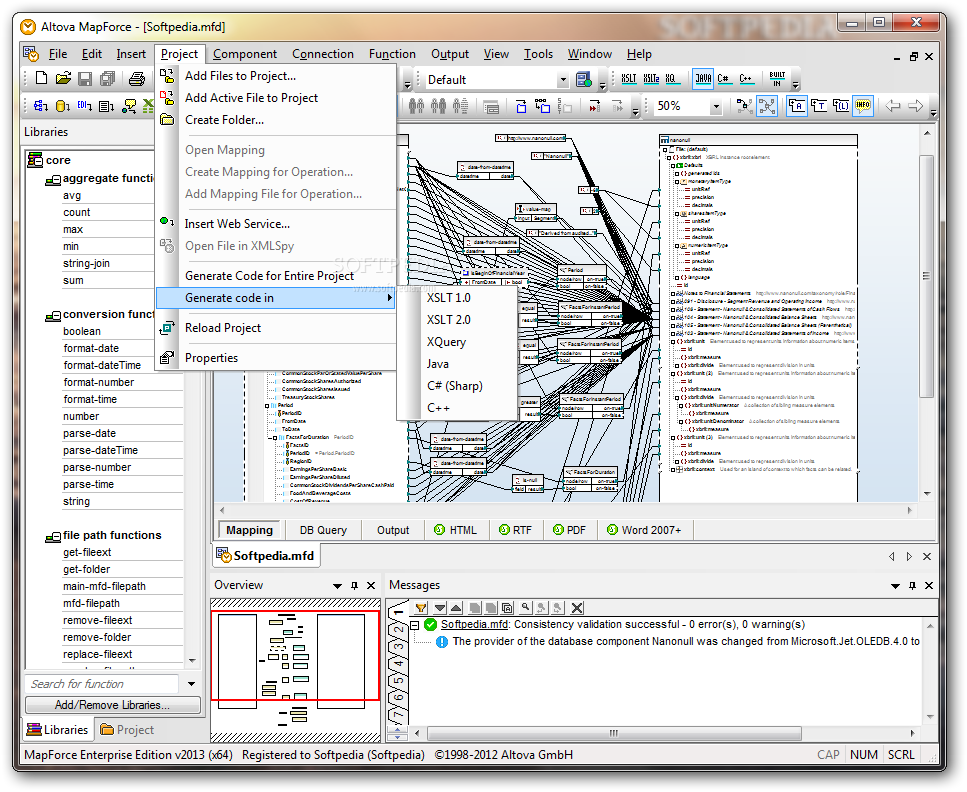
Task: Open the Default configuration dropdown
Action: pyautogui.click(x=562, y=80)
